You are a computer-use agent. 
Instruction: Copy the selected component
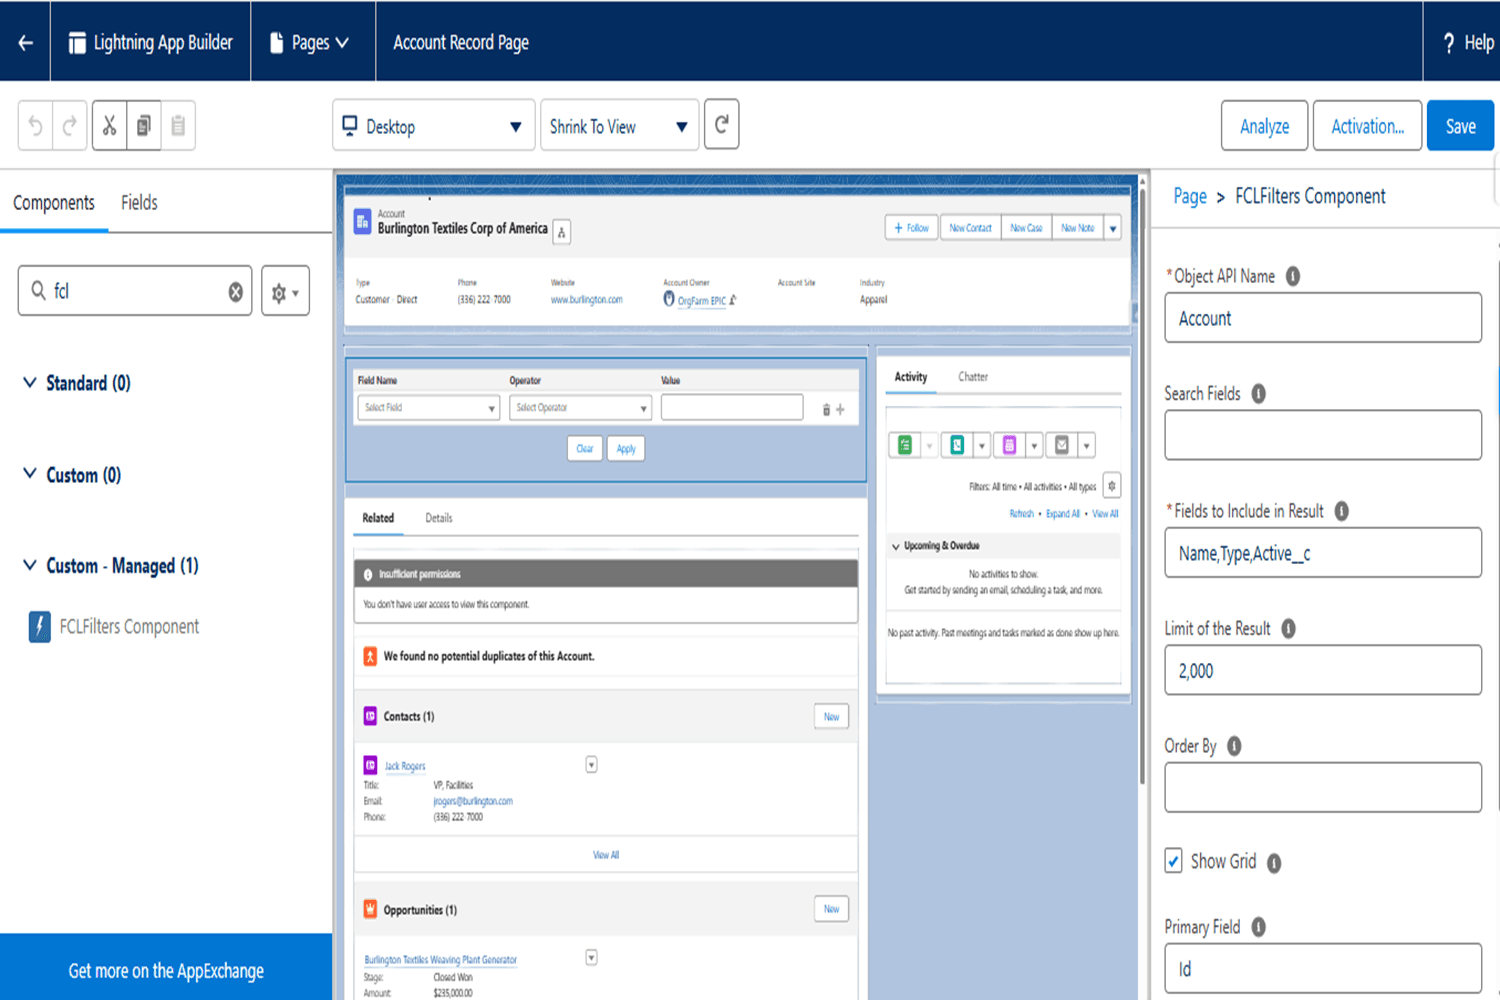143,126
